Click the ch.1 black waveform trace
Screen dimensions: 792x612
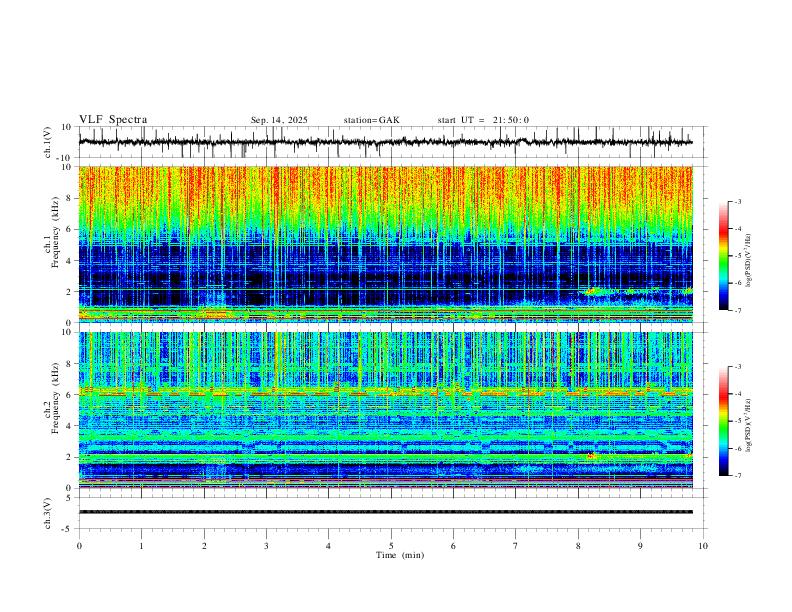coord(385,142)
